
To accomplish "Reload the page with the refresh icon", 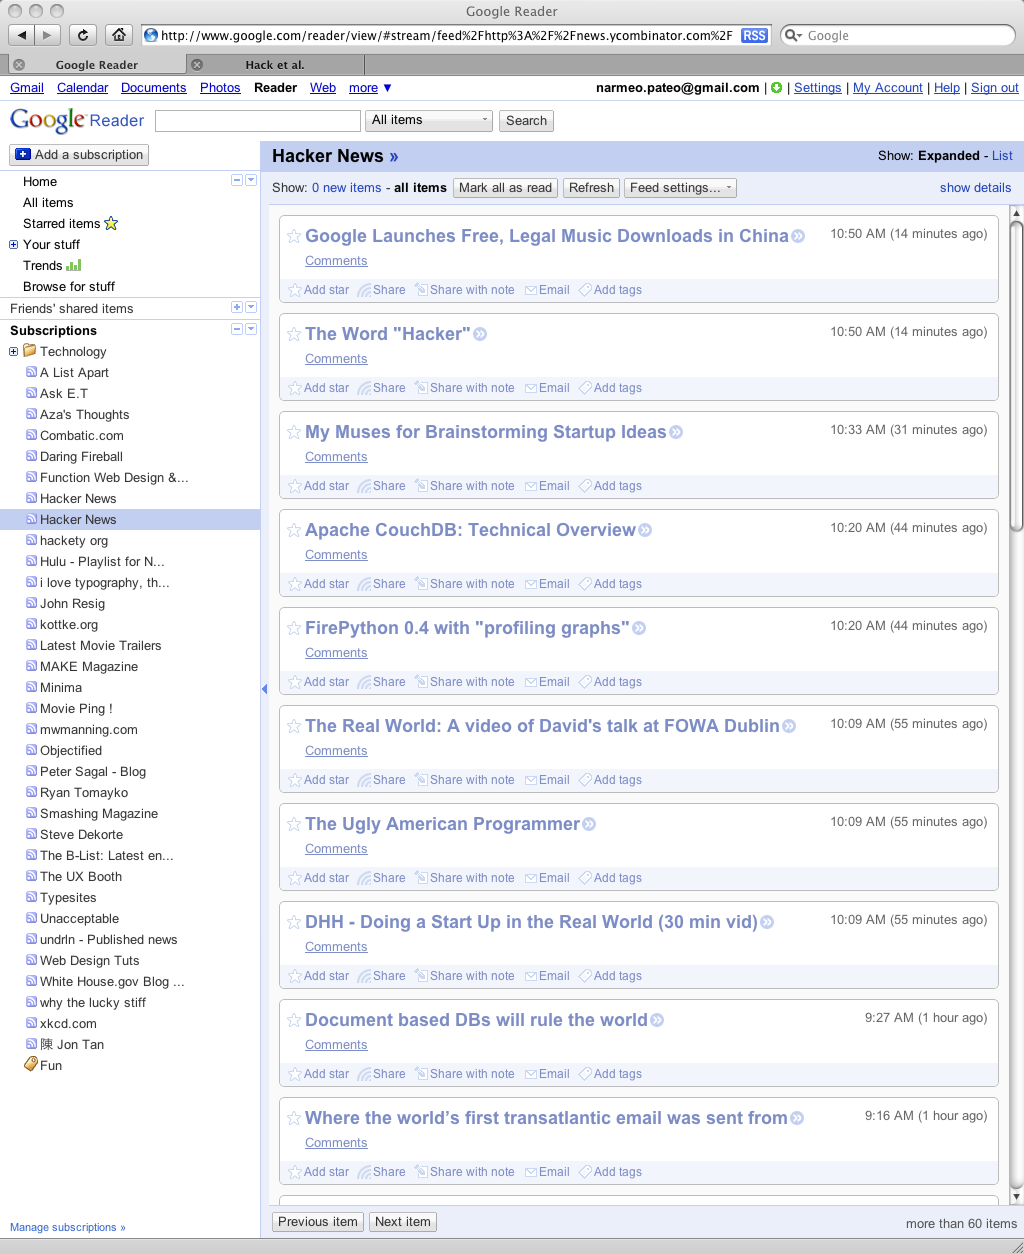I will (84, 35).
